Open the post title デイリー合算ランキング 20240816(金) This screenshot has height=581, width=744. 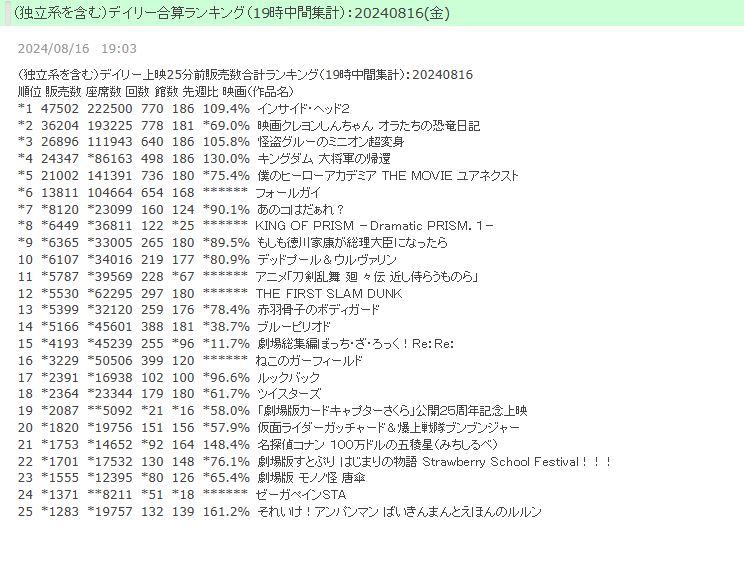click(x=231, y=13)
